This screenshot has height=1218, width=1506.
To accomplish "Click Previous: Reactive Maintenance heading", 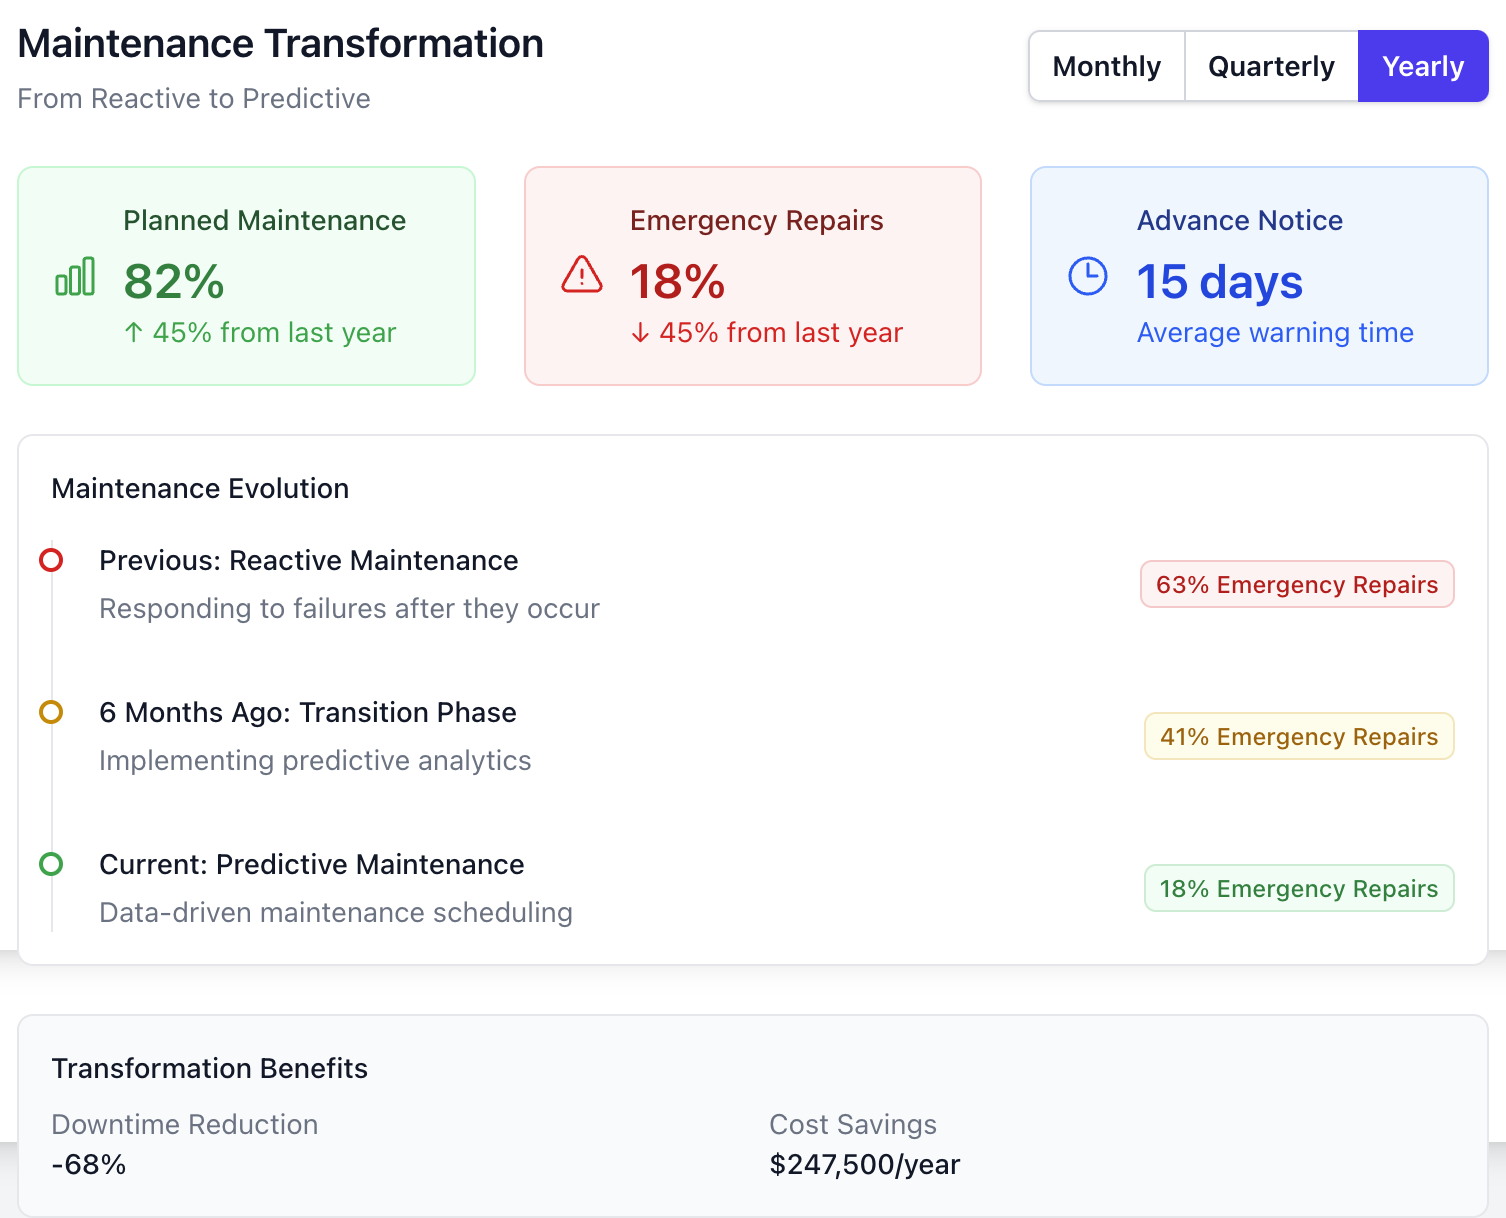I will 309,560.
